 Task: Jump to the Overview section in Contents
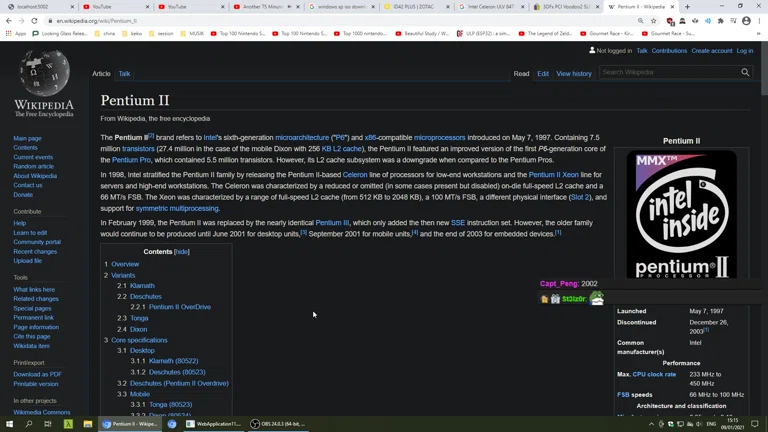pos(125,264)
